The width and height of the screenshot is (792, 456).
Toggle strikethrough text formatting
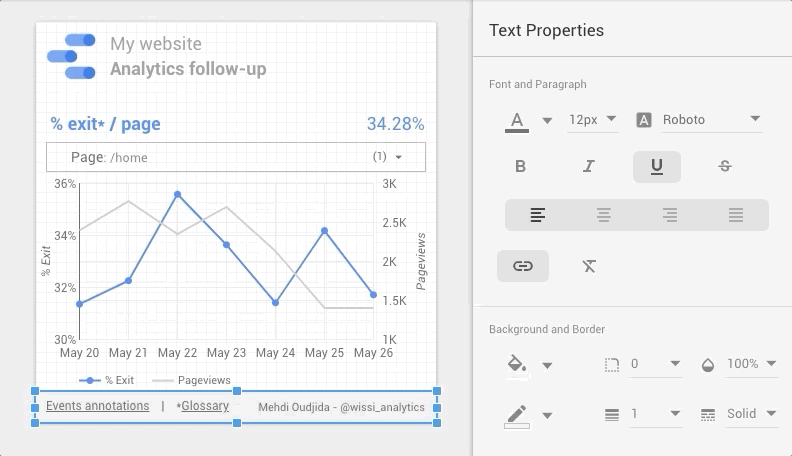click(x=725, y=166)
